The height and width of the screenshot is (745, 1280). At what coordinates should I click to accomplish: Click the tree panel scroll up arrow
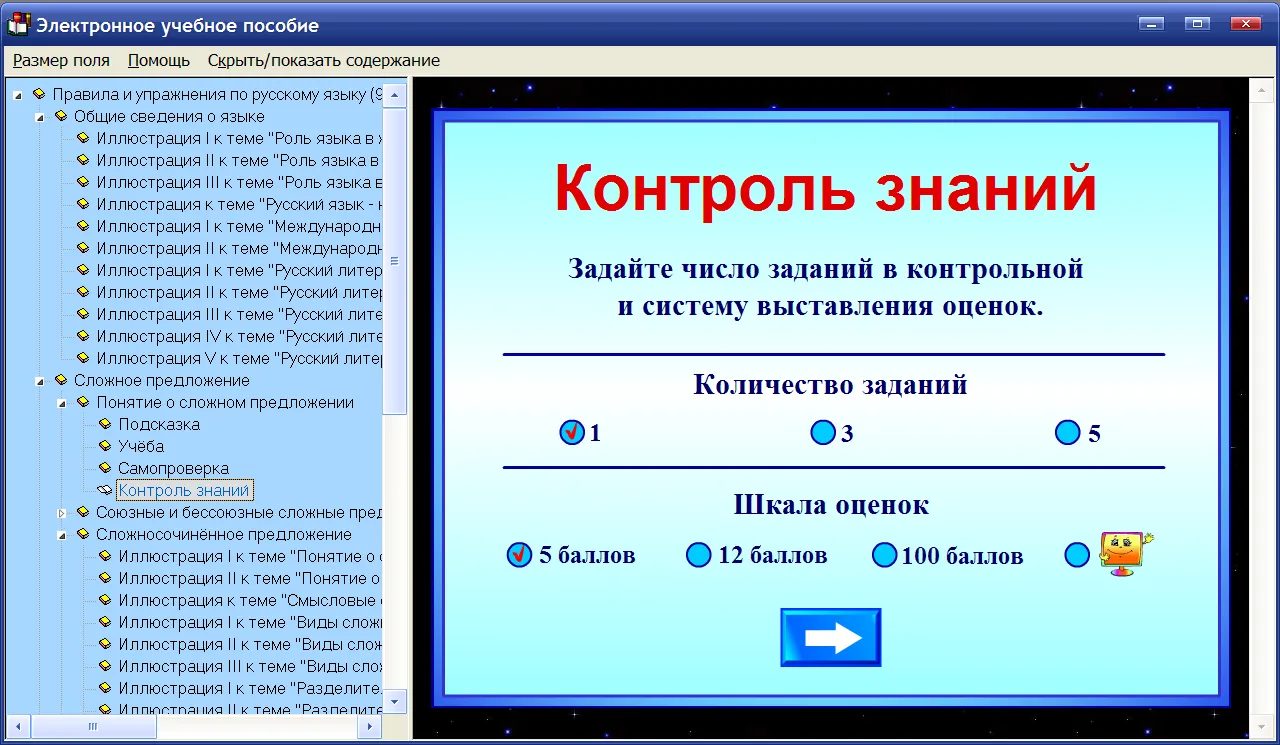[395, 96]
